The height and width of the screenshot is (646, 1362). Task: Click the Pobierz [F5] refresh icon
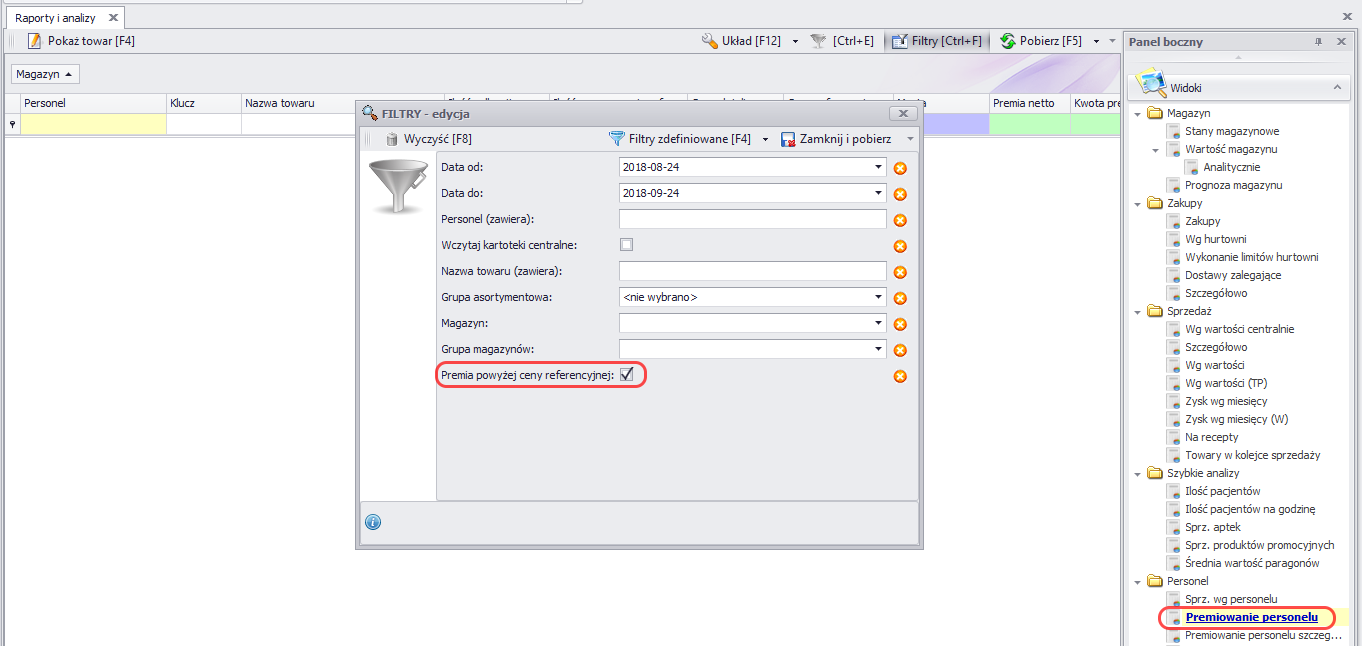1008,41
